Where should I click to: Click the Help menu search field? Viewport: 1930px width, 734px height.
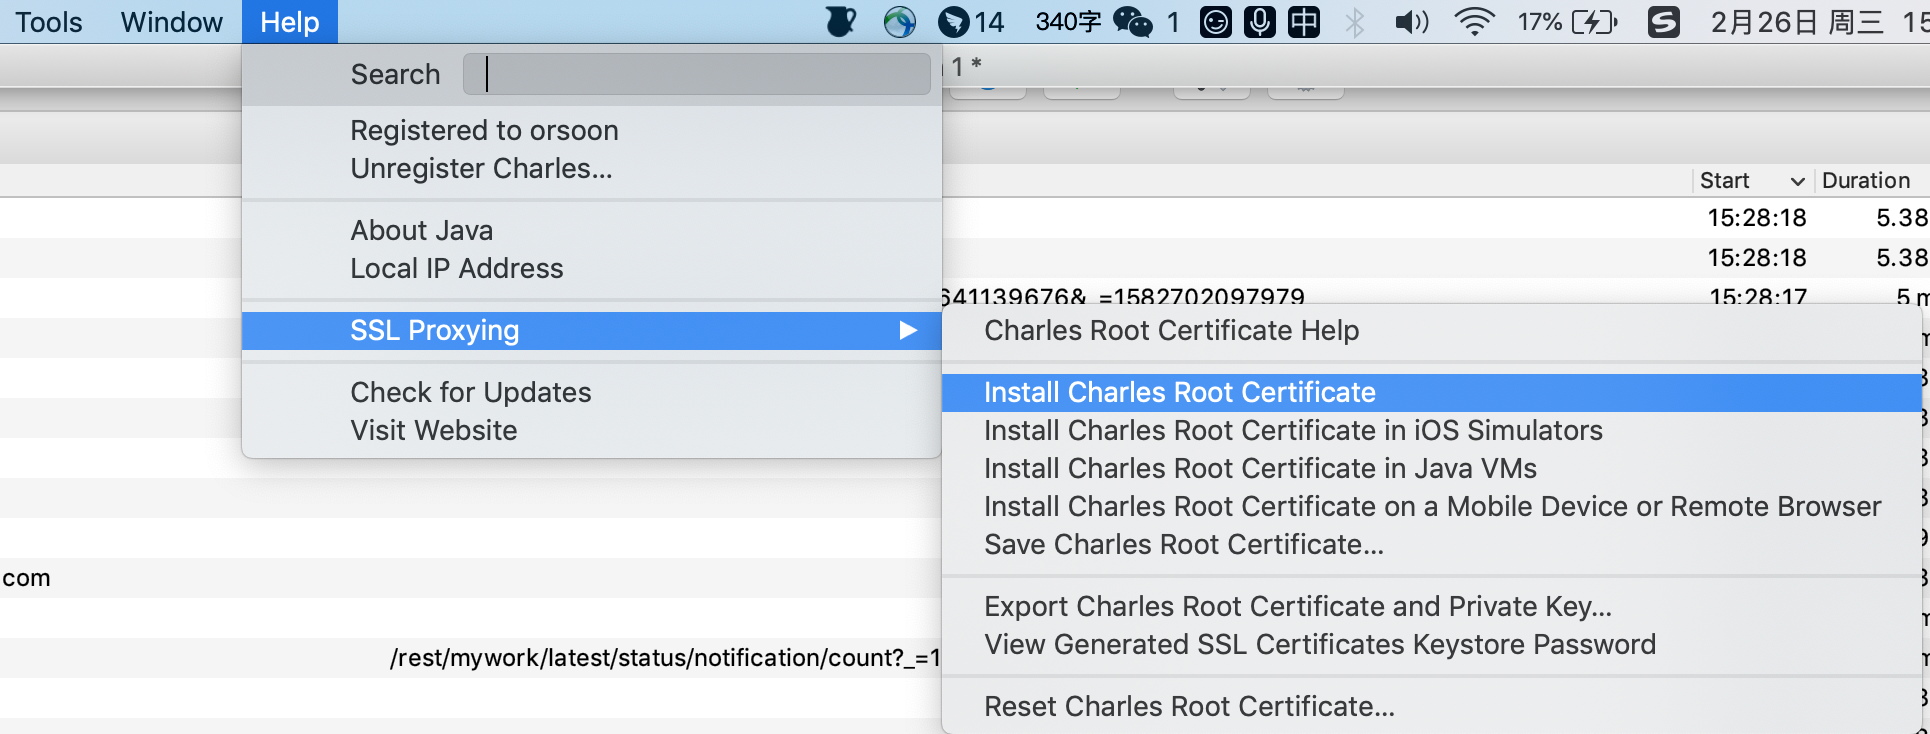(697, 74)
